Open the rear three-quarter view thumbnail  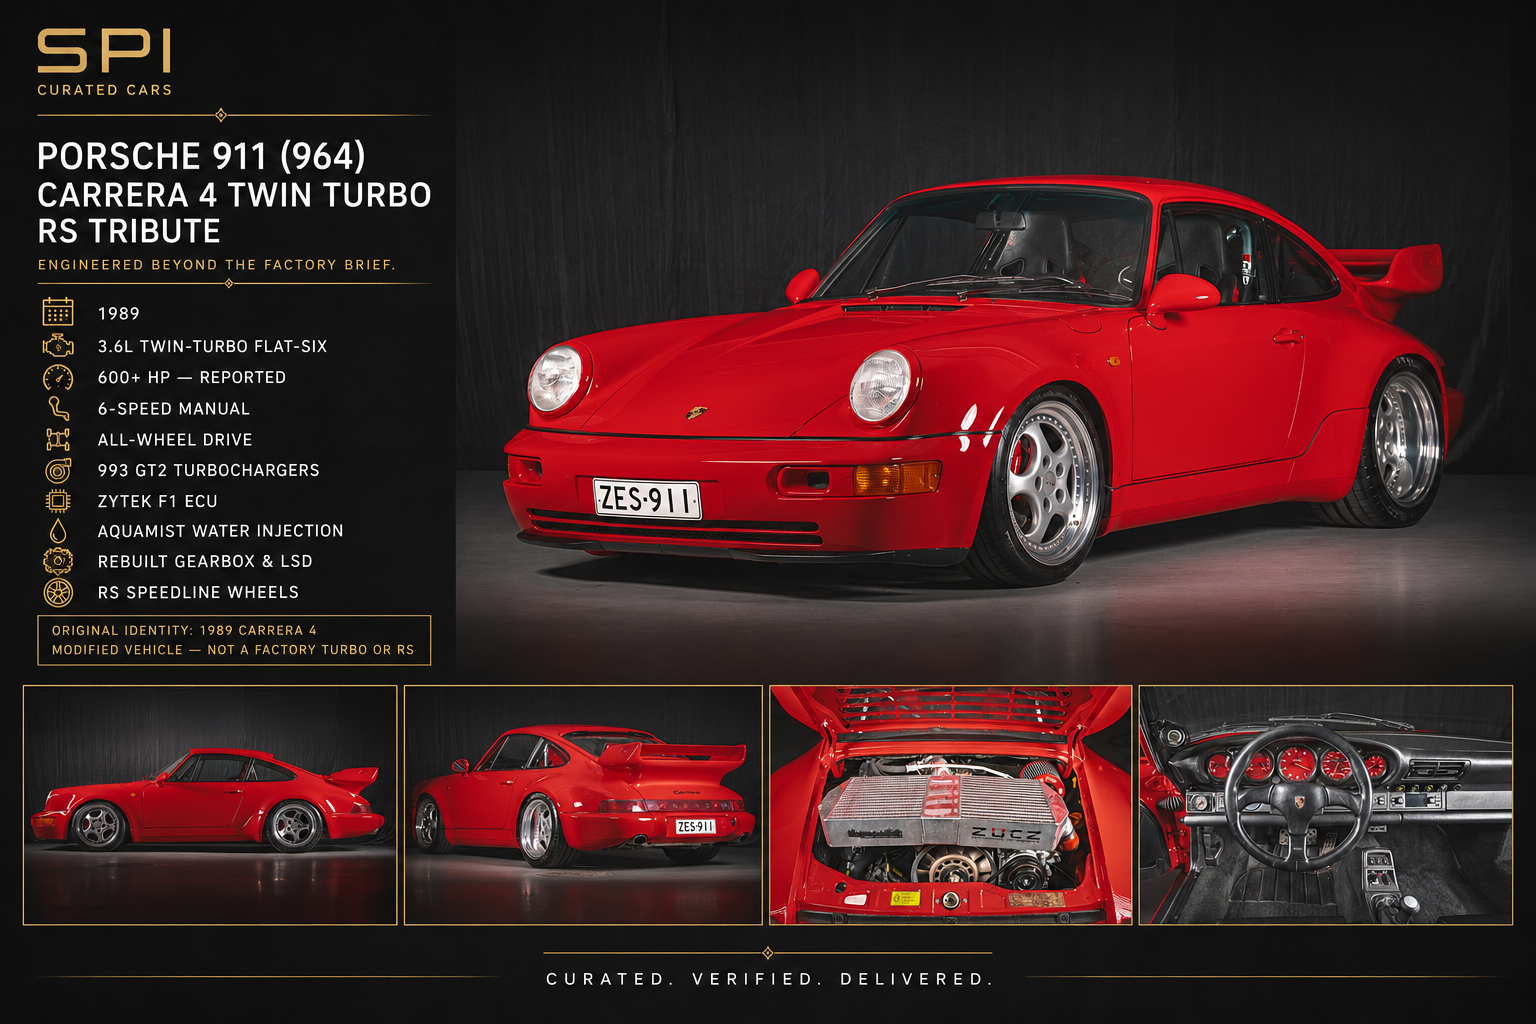[x=583, y=805]
